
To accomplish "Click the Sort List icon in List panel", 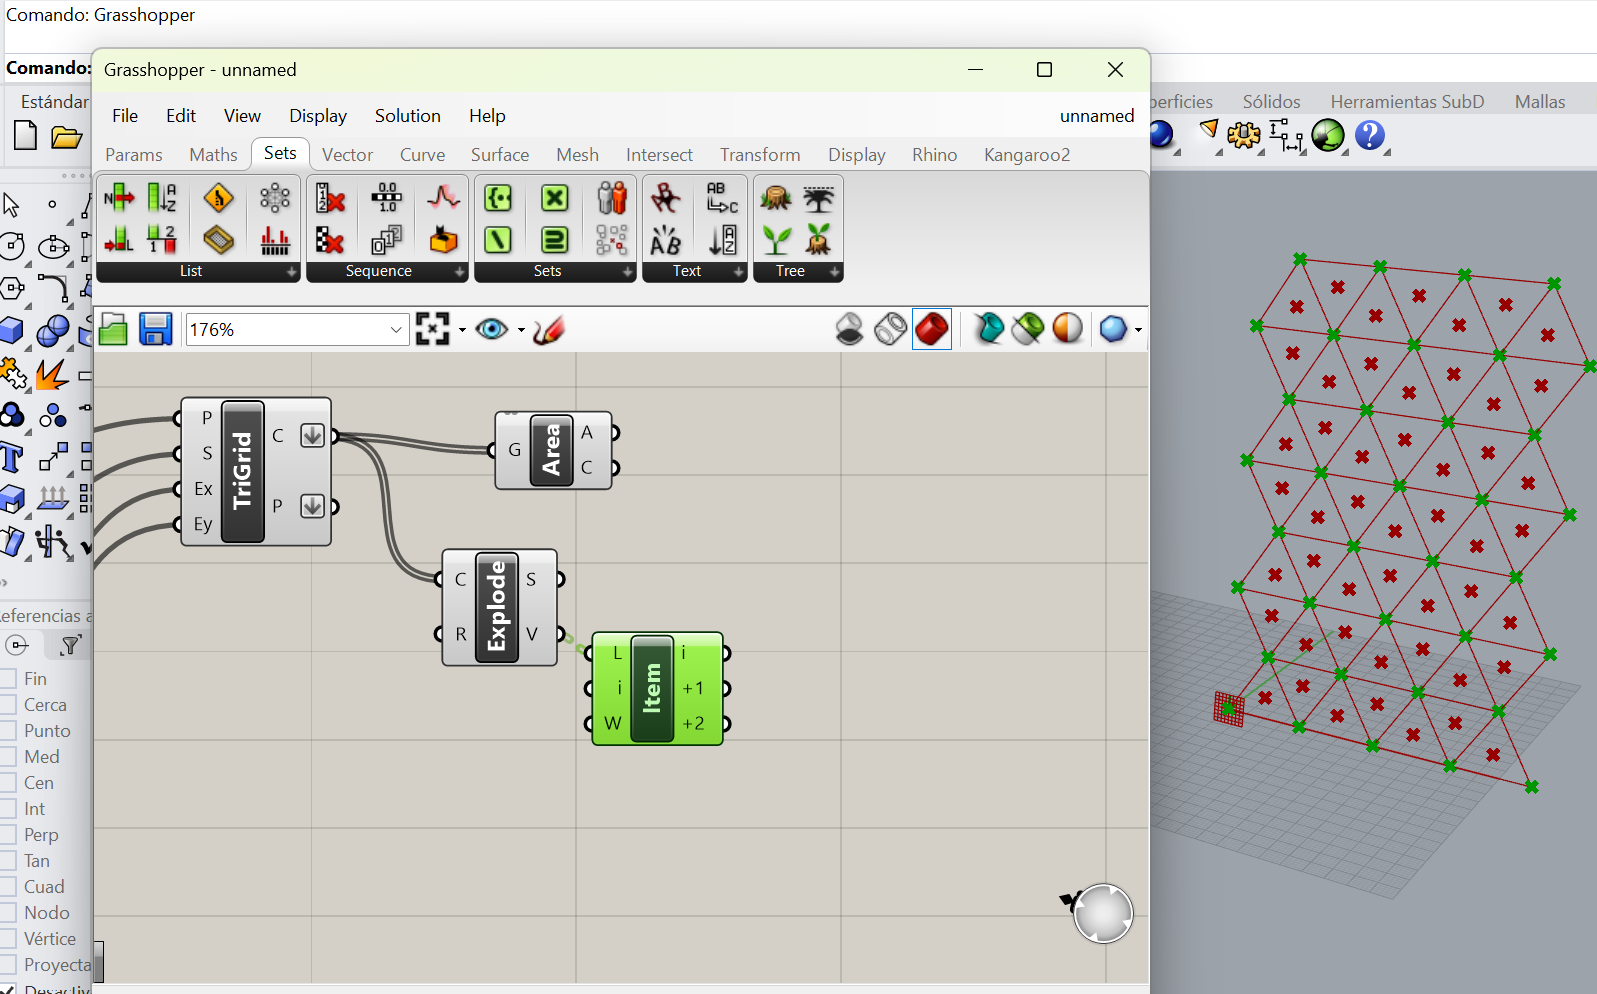I will coord(162,198).
